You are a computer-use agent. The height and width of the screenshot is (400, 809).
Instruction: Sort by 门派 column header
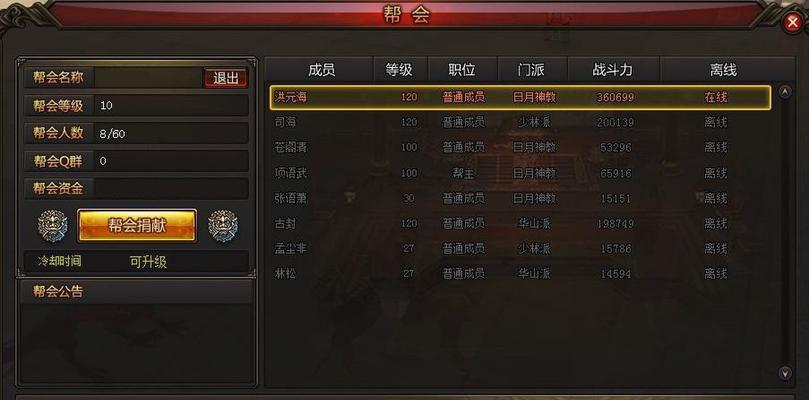point(532,70)
